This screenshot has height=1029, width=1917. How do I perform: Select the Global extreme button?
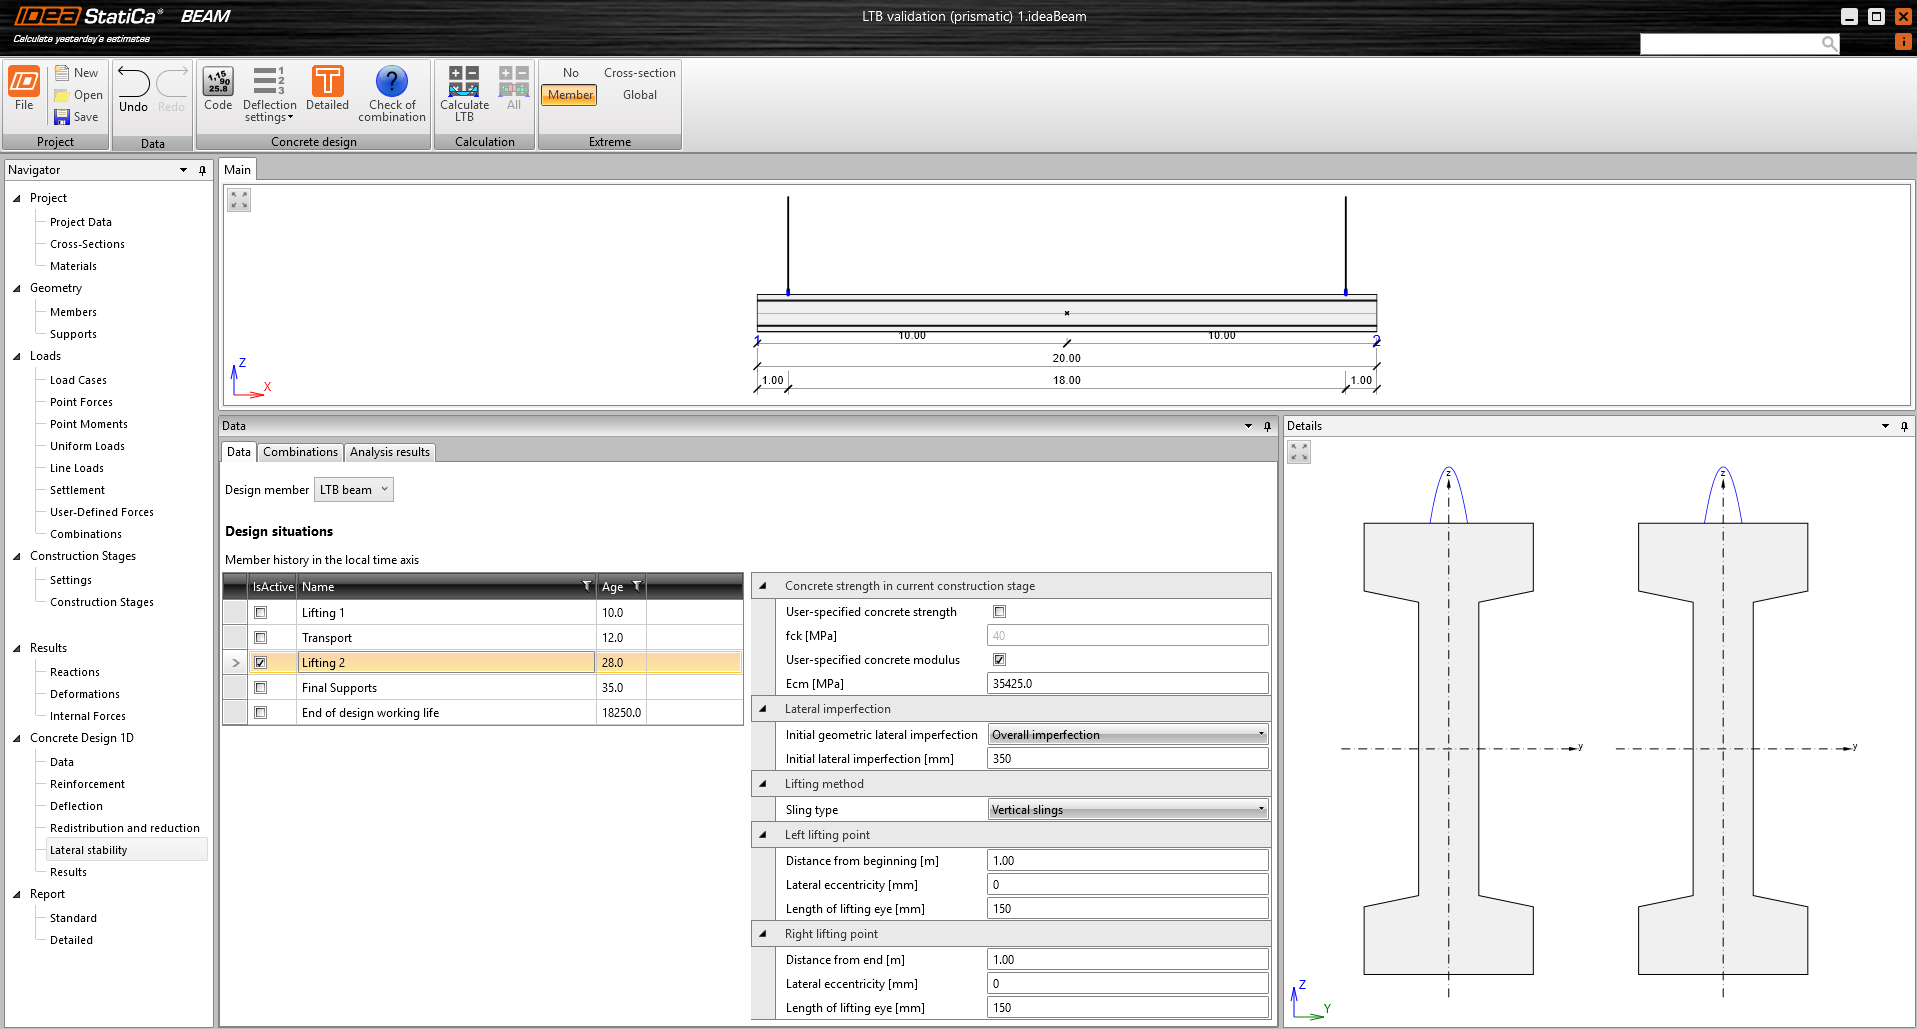click(x=640, y=95)
